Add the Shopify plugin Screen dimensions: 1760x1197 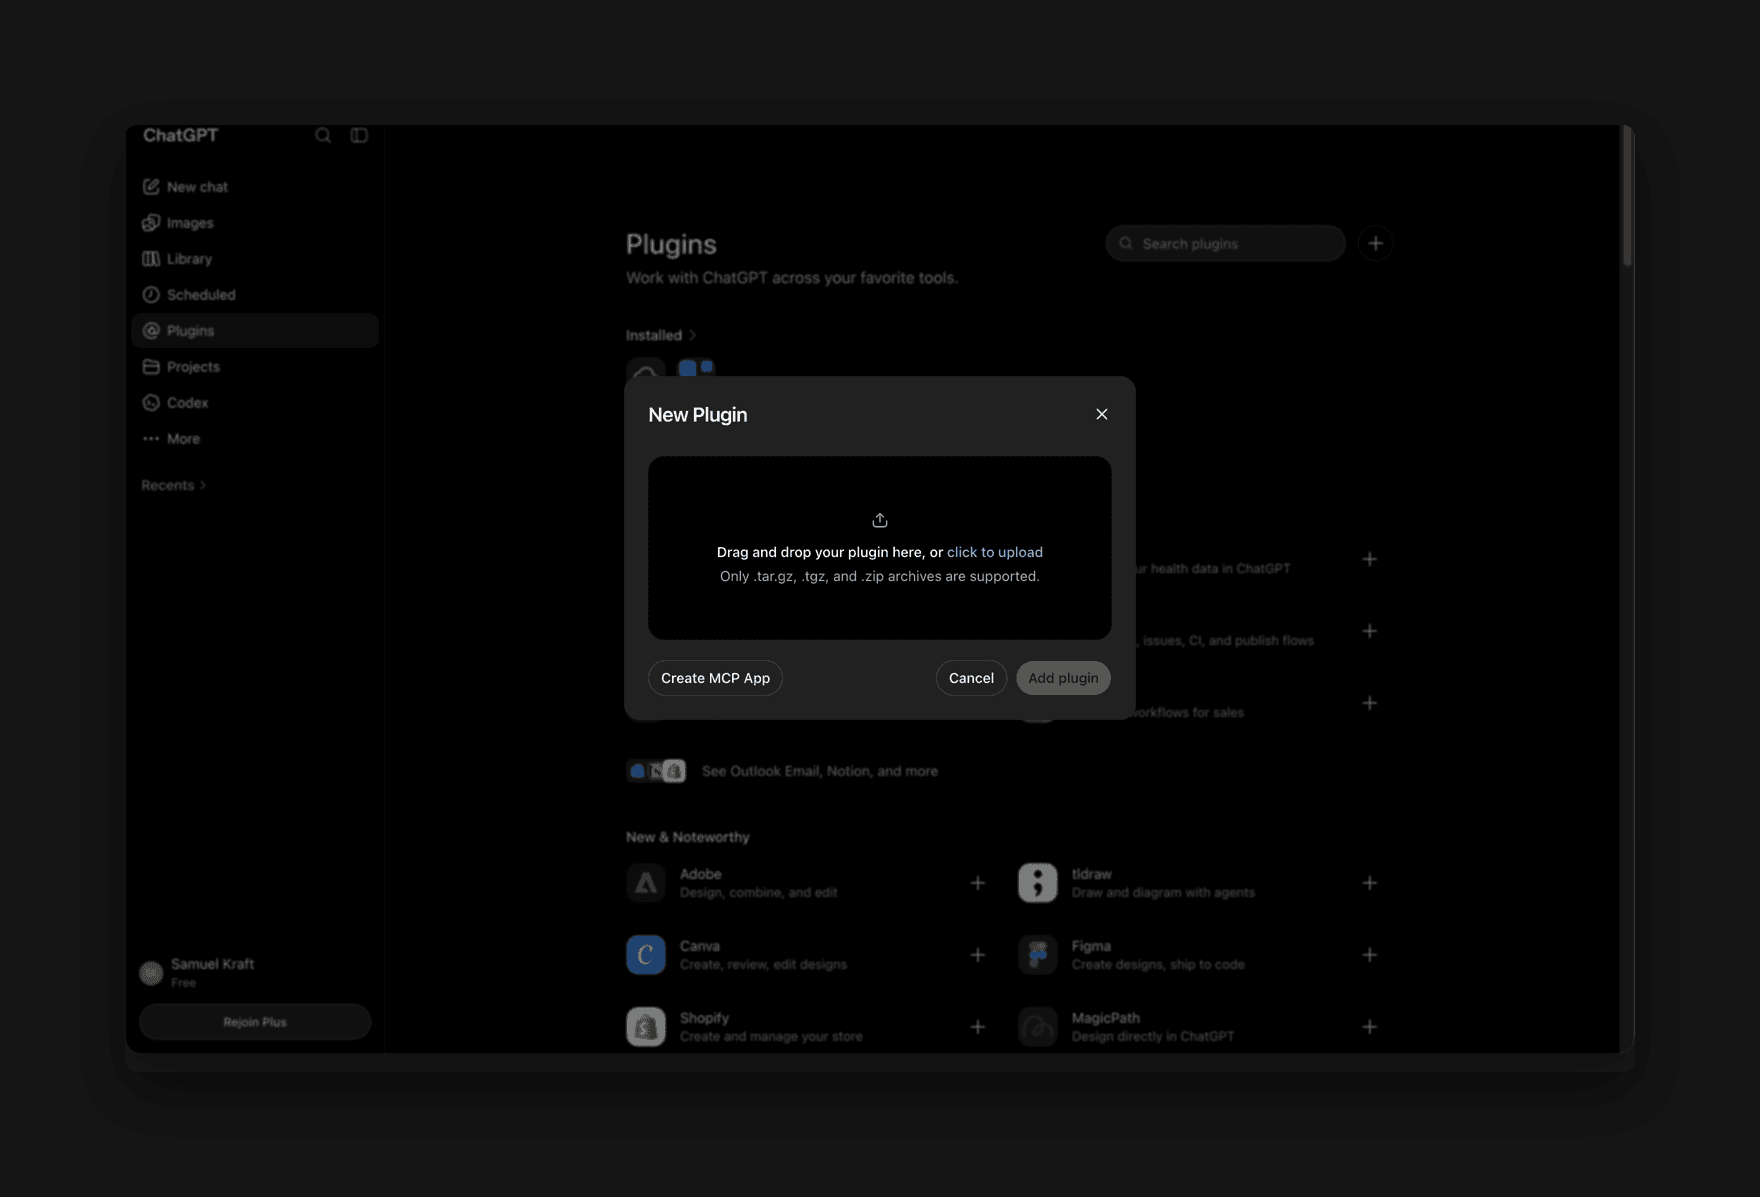[x=978, y=1027]
